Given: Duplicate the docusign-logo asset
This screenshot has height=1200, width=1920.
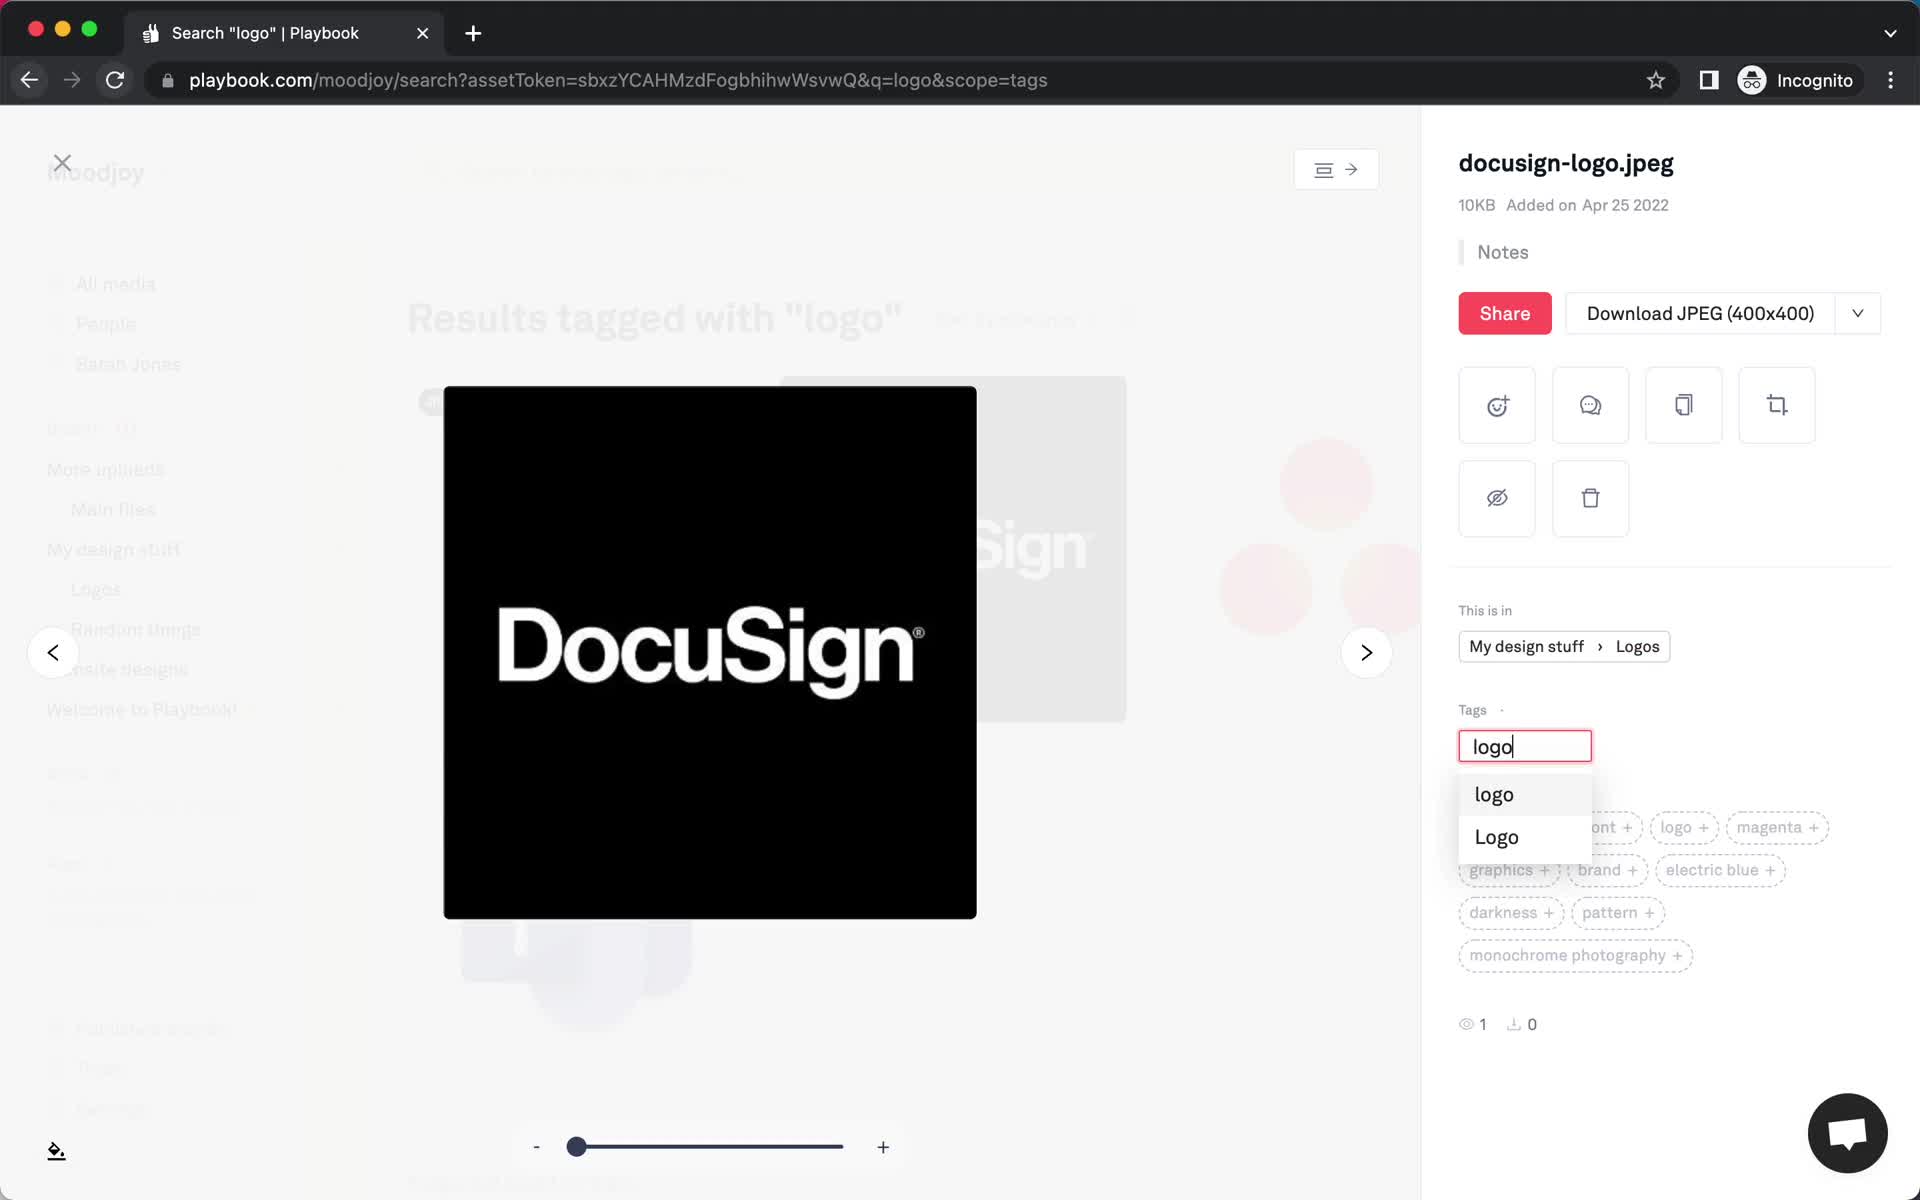Looking at the screenshot, I should [x=1684, y=405].
